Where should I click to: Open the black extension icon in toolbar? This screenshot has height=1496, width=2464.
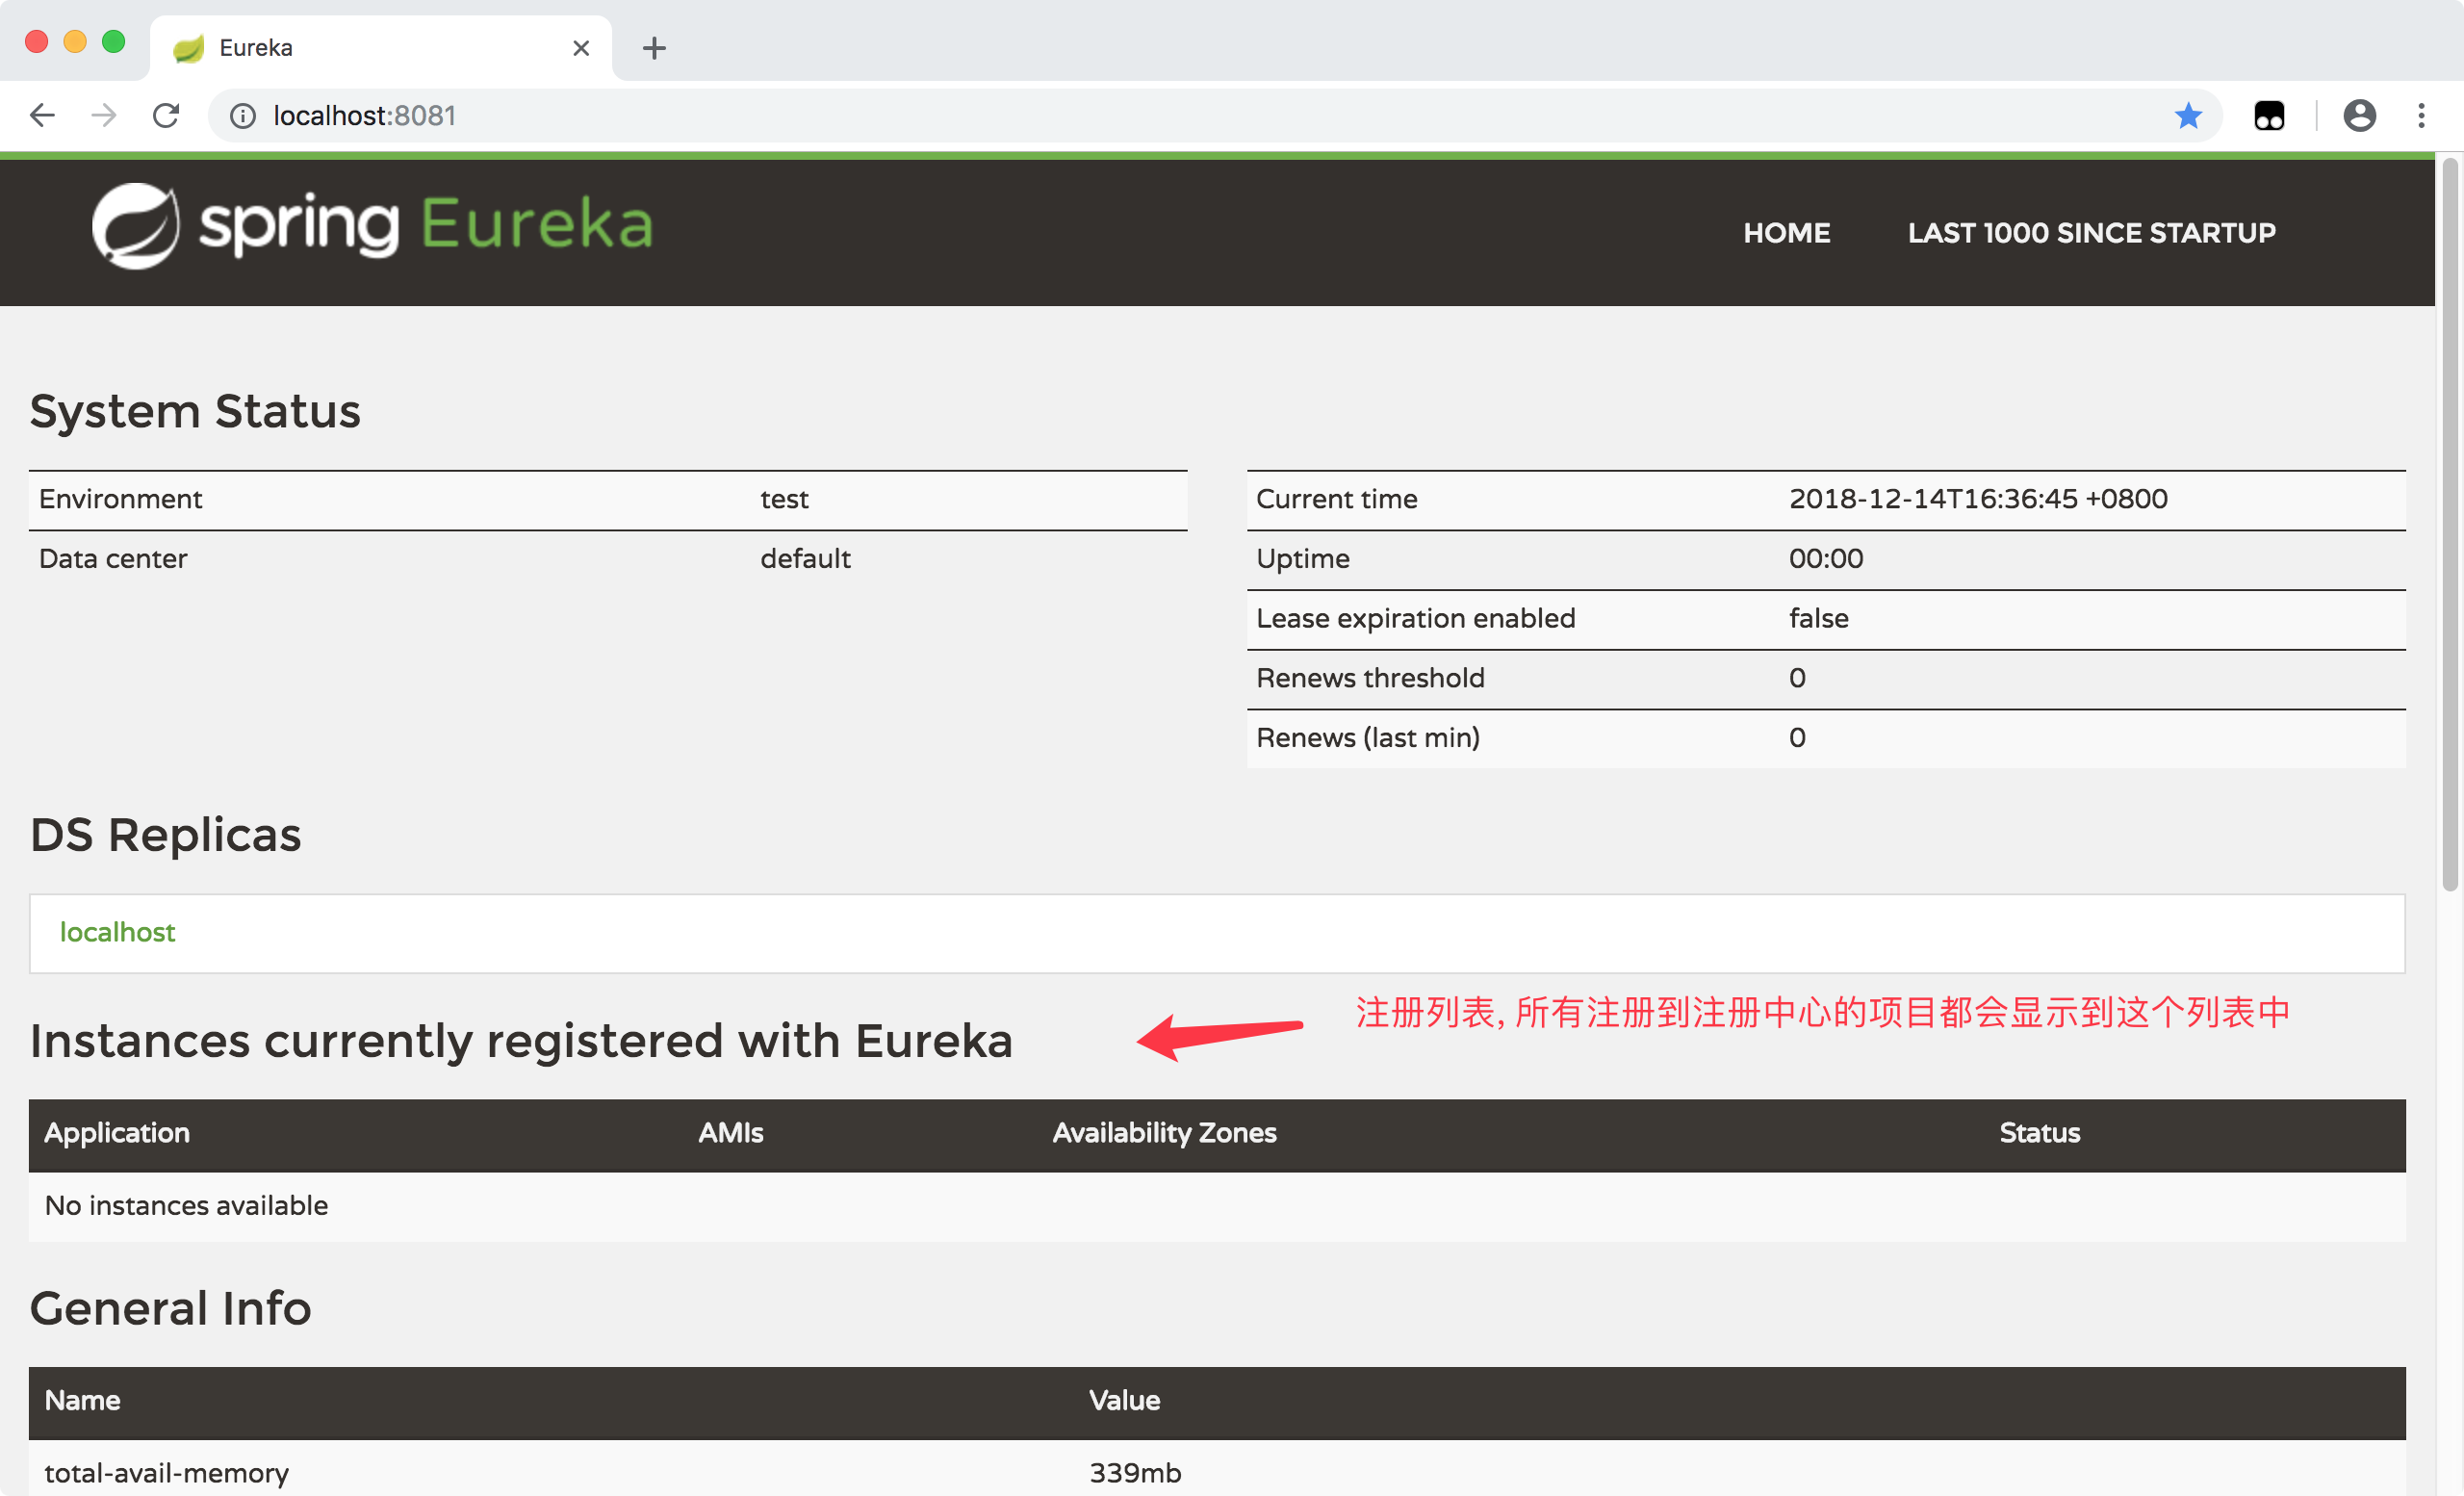click(2268, 116)
